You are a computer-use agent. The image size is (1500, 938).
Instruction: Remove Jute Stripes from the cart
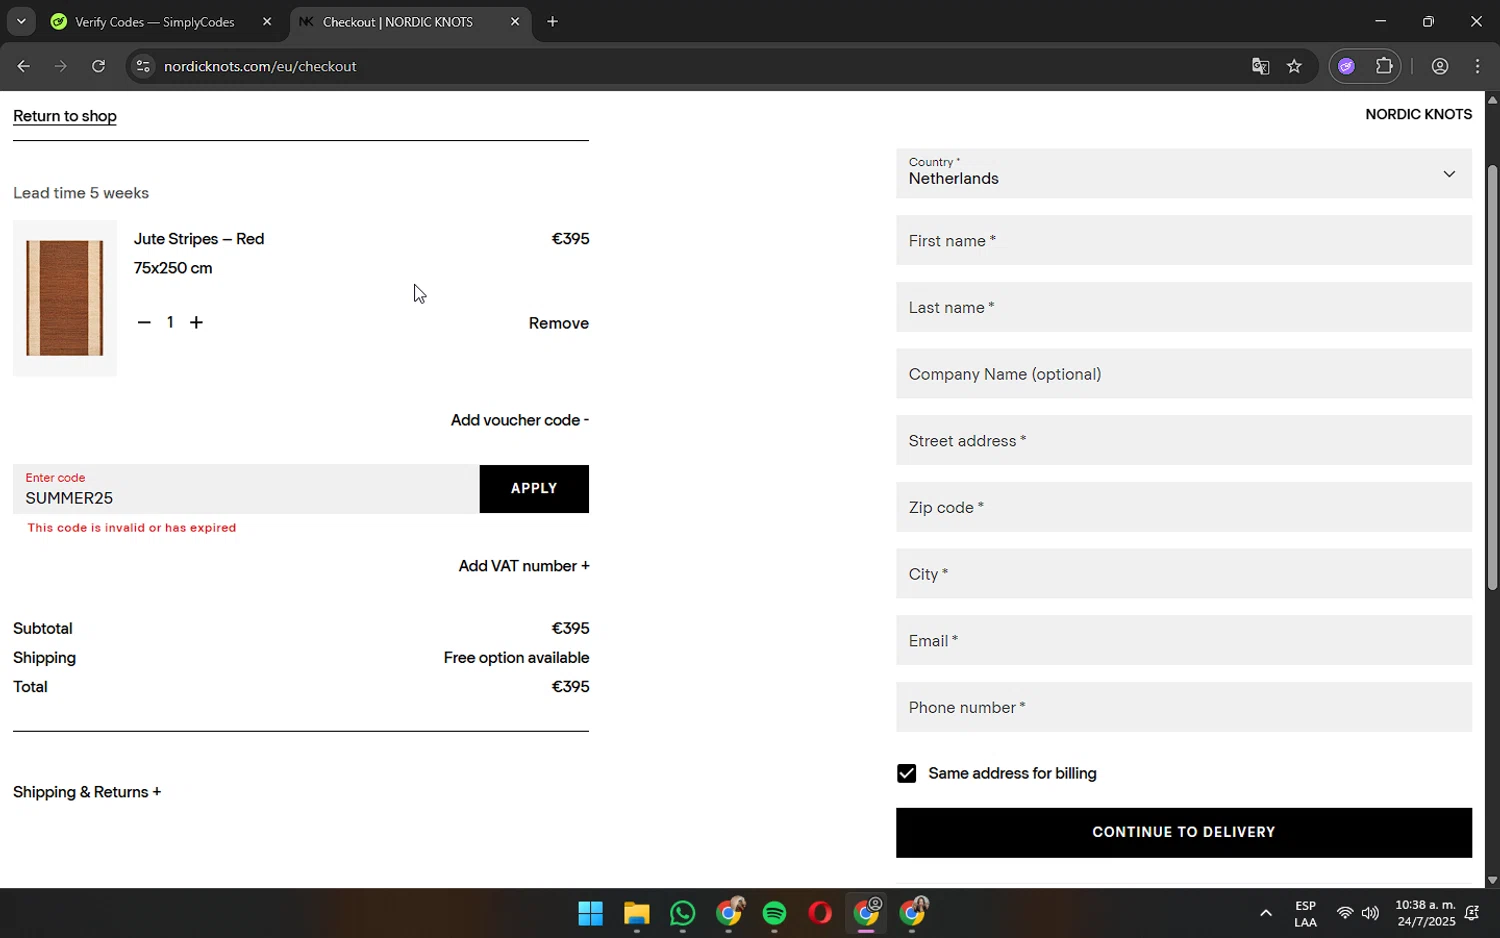(558, 323)
